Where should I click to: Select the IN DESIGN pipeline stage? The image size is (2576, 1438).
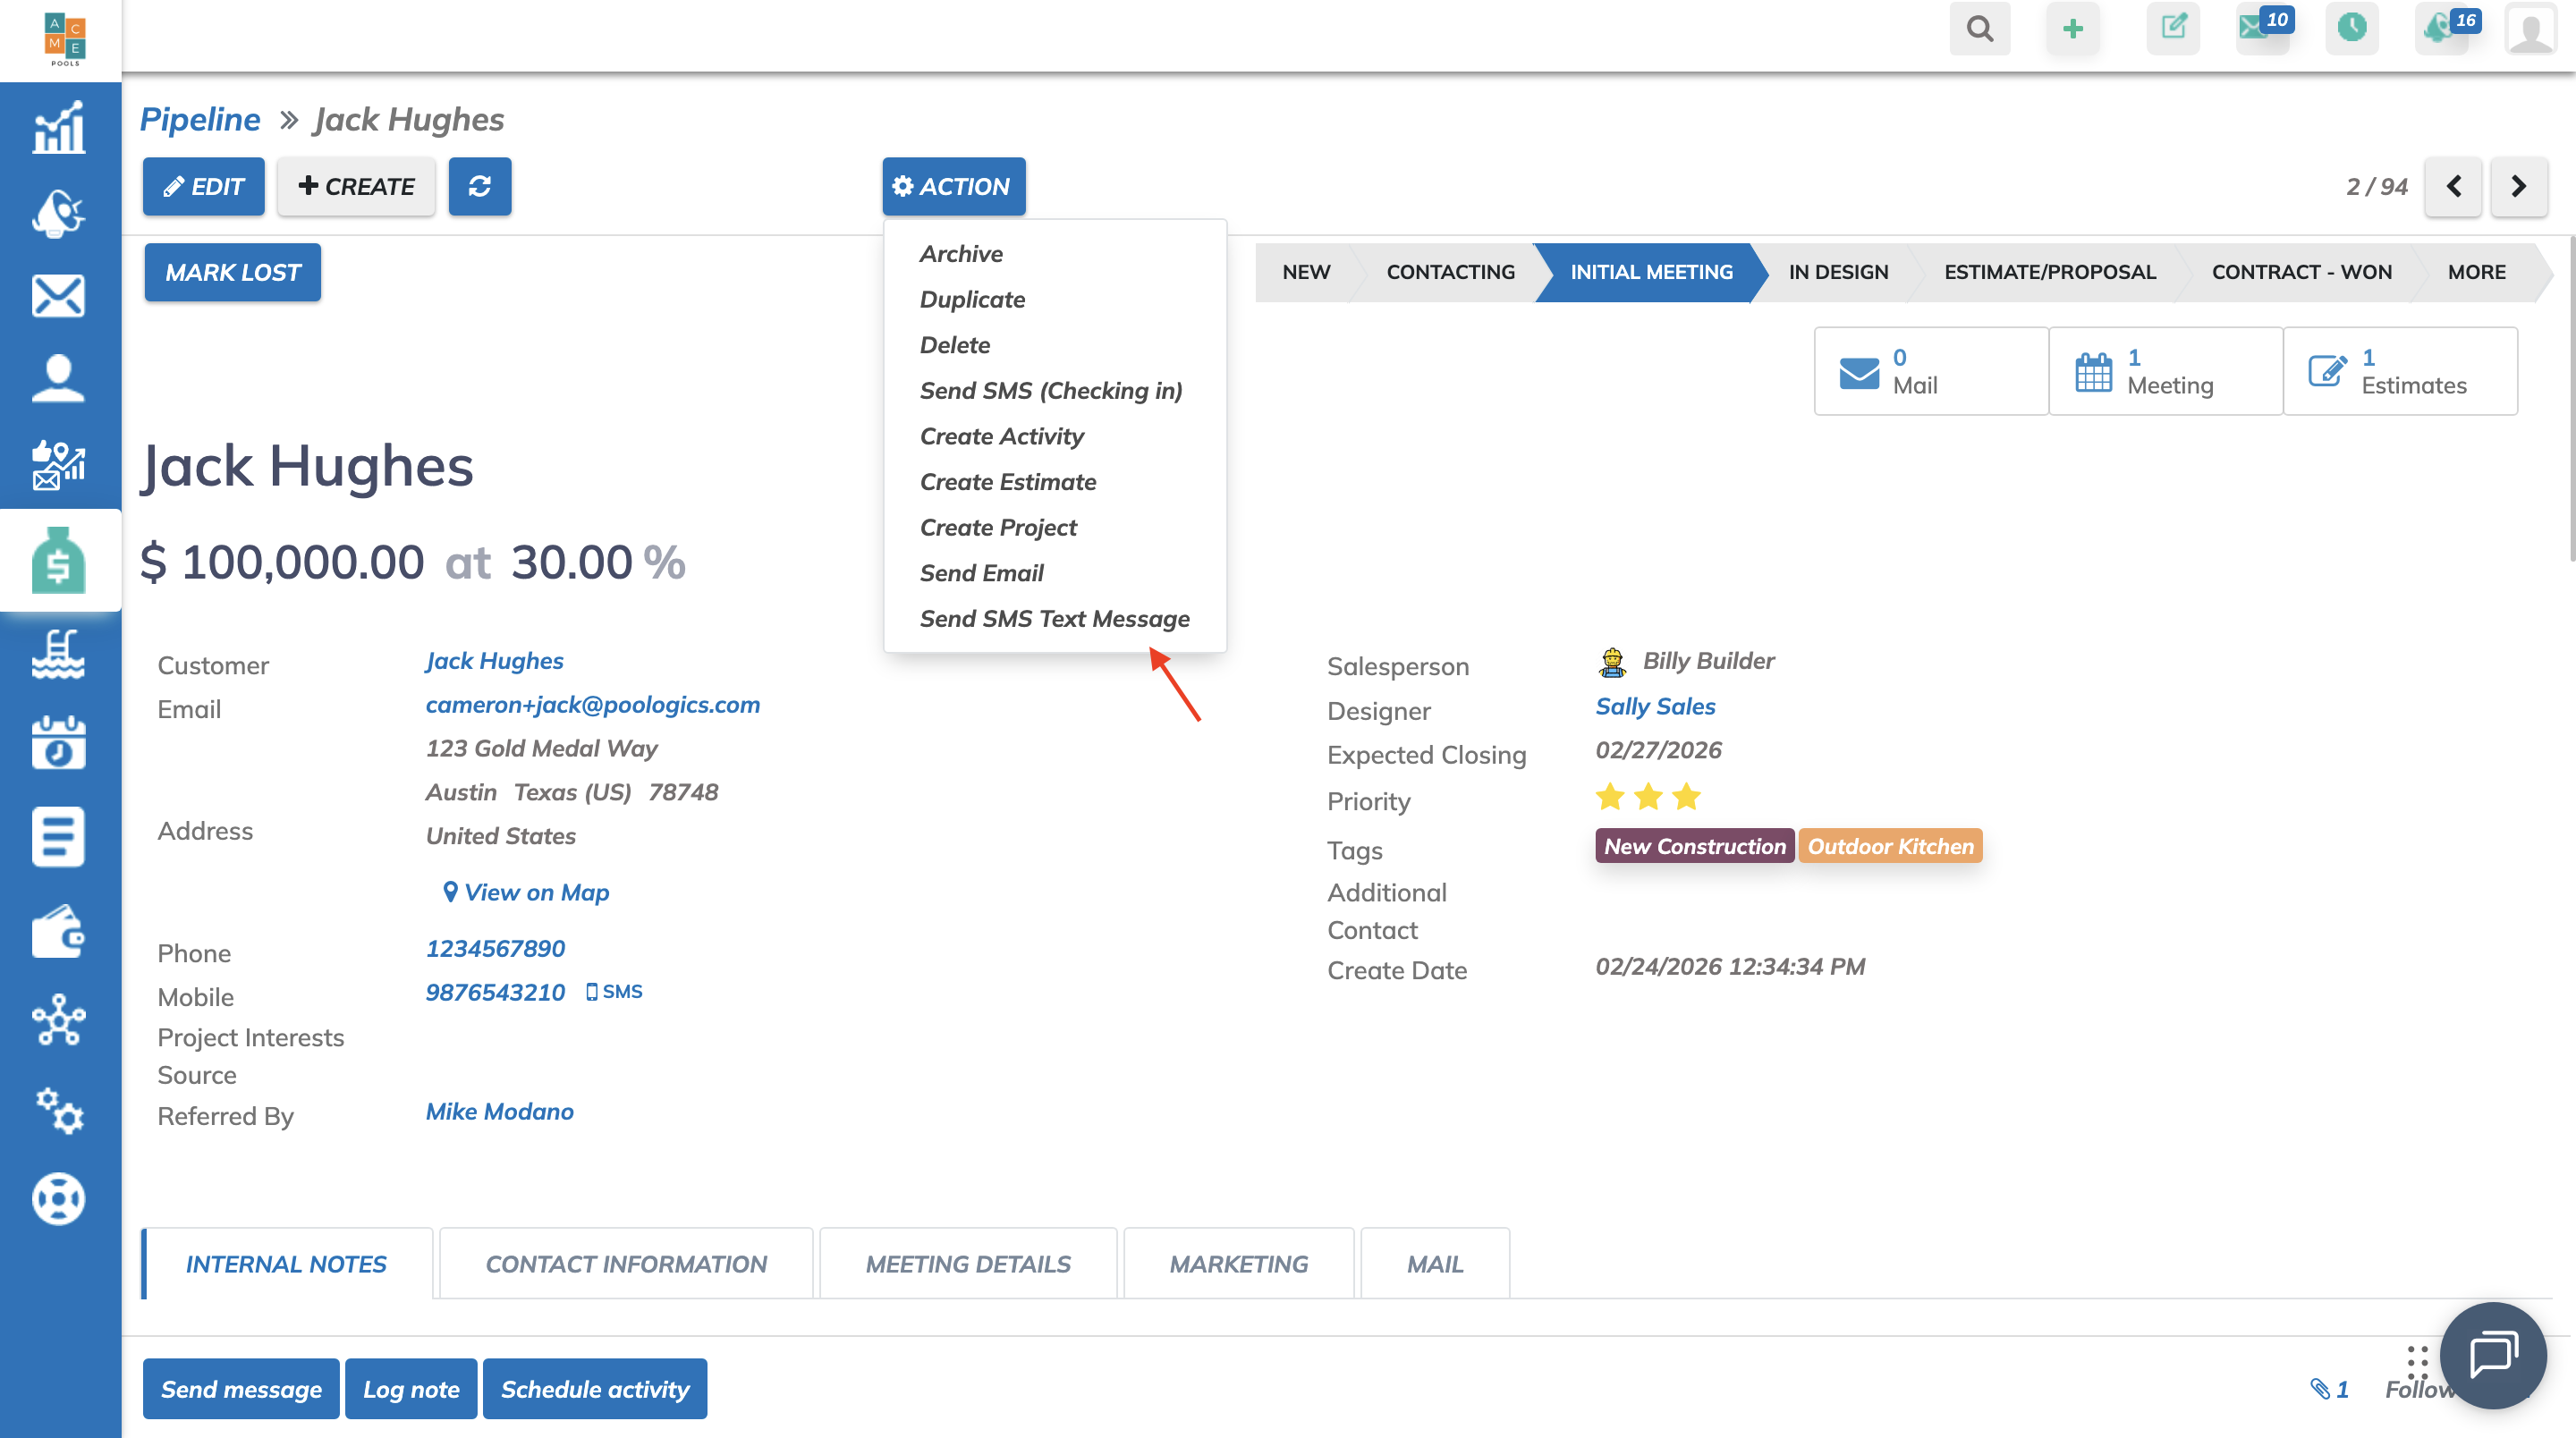tap(1838, 272)
